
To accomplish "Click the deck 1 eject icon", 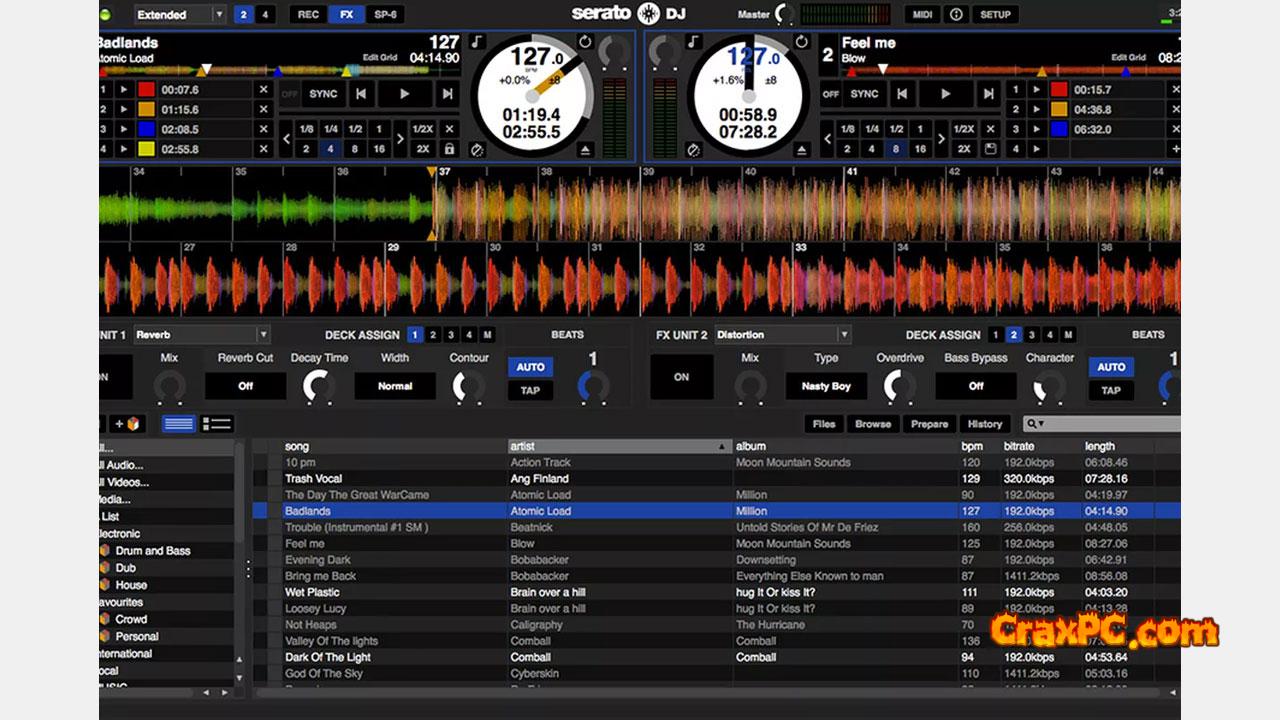I will click(586, 150).
